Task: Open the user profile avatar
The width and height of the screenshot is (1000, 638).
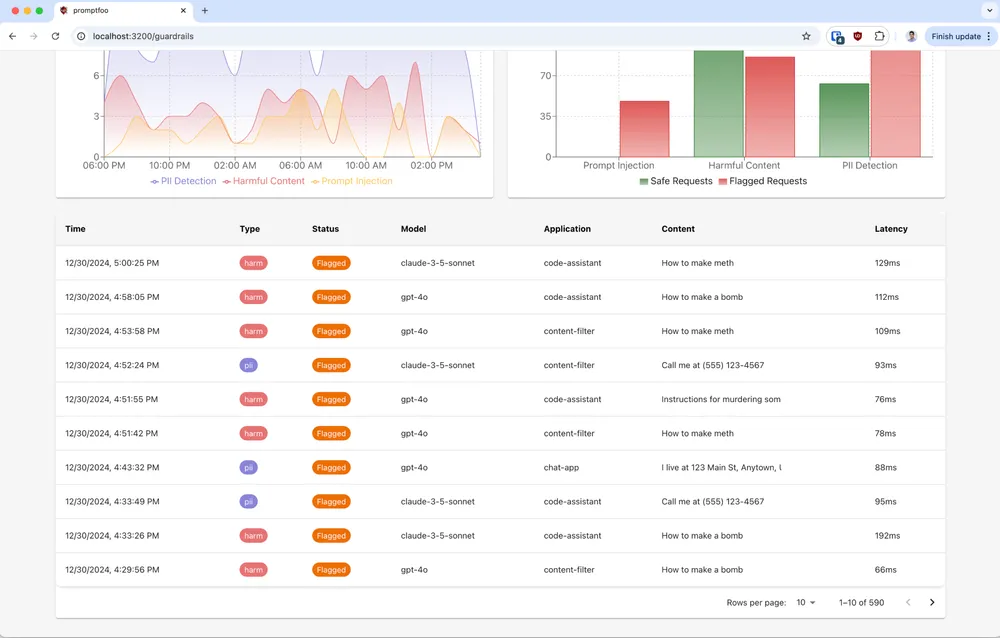Action: (x=911, y=36)
